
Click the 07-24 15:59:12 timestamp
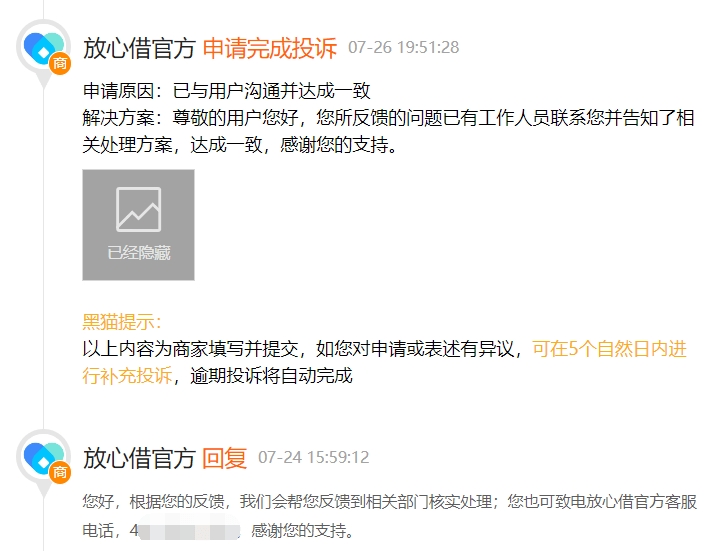pos(314,457)
